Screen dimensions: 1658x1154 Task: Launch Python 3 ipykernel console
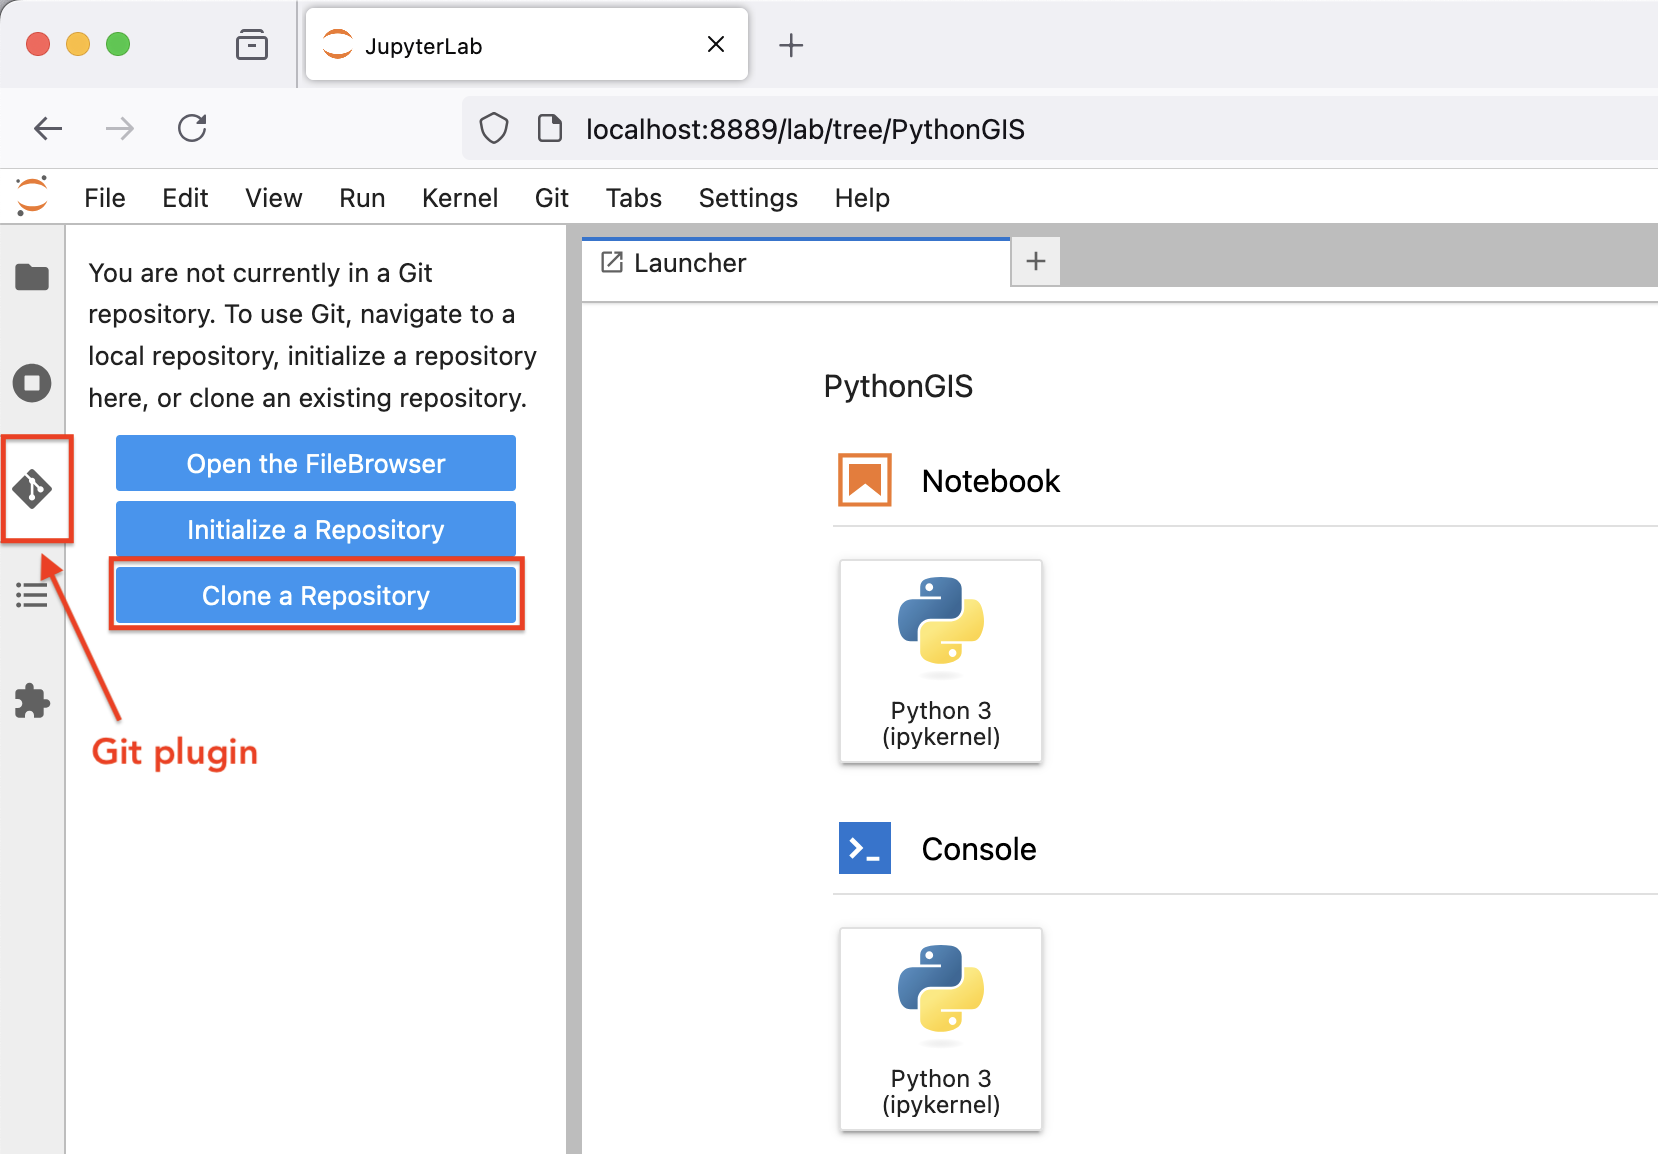(x=941, y=1029)
